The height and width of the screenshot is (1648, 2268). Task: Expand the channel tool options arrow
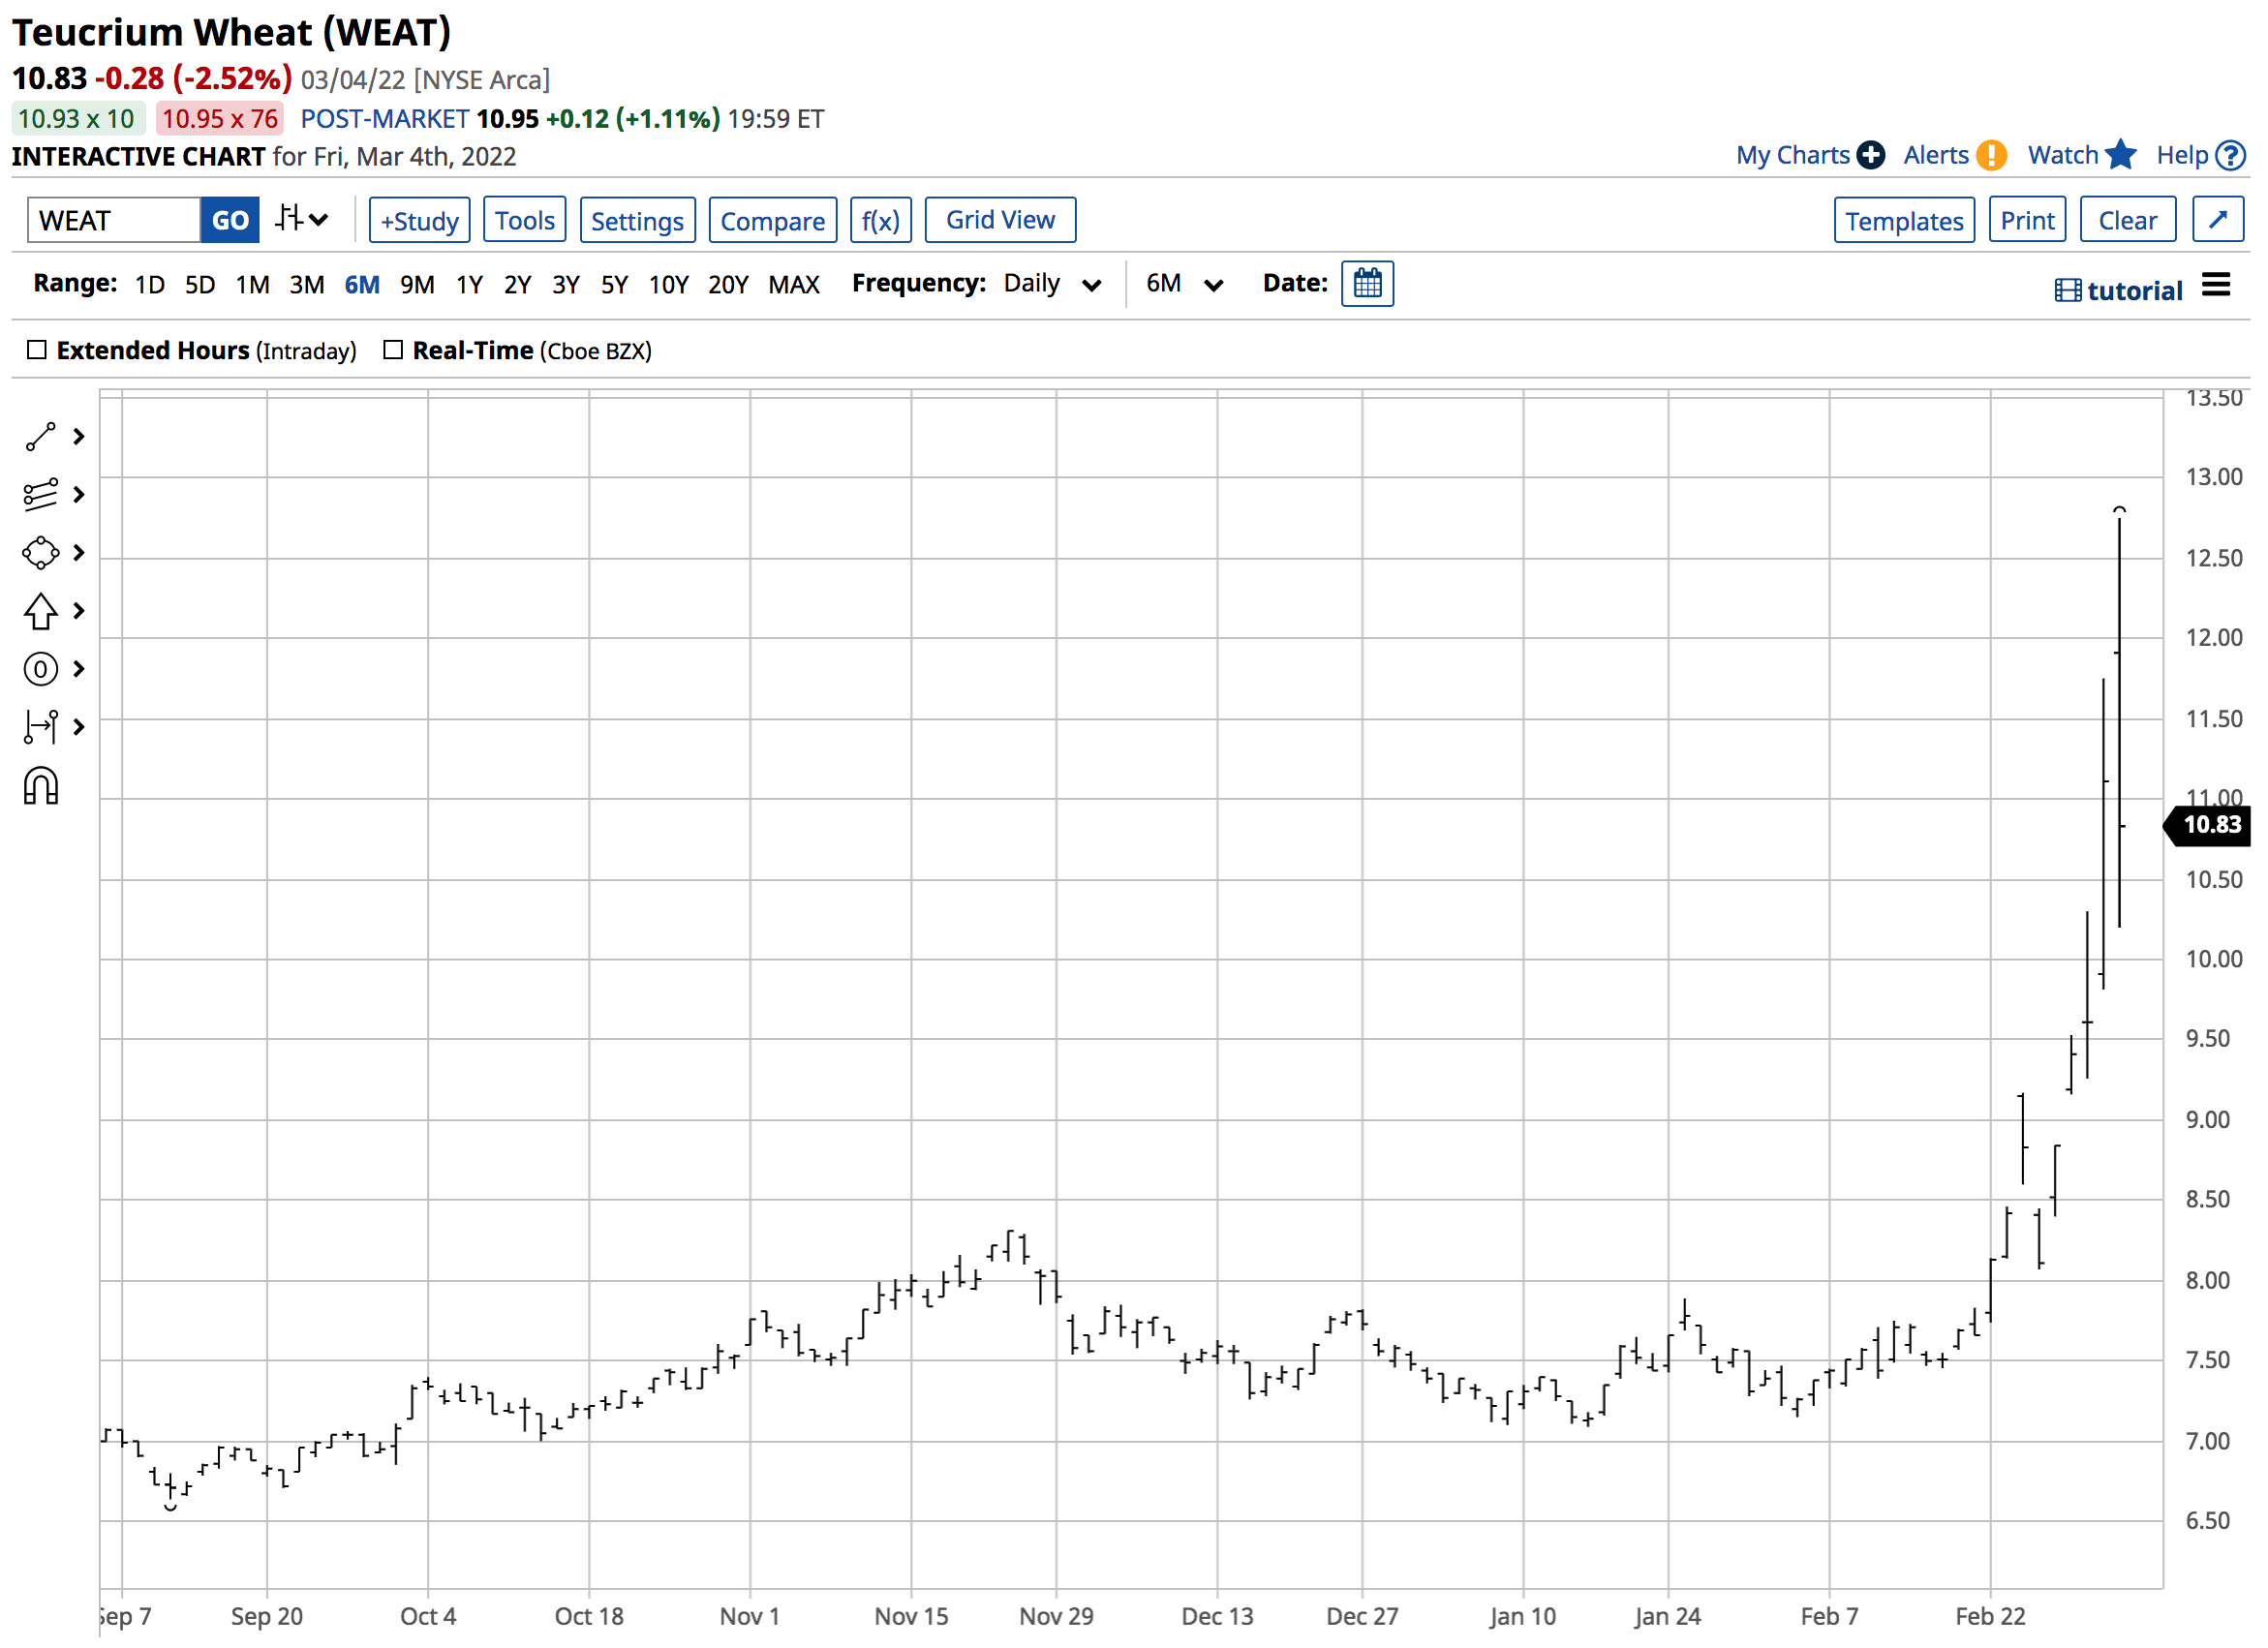pos(79,495)
